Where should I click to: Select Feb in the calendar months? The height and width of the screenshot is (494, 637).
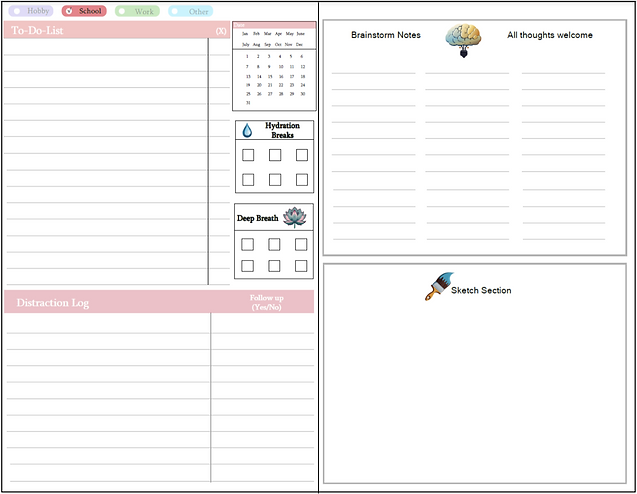256,34
